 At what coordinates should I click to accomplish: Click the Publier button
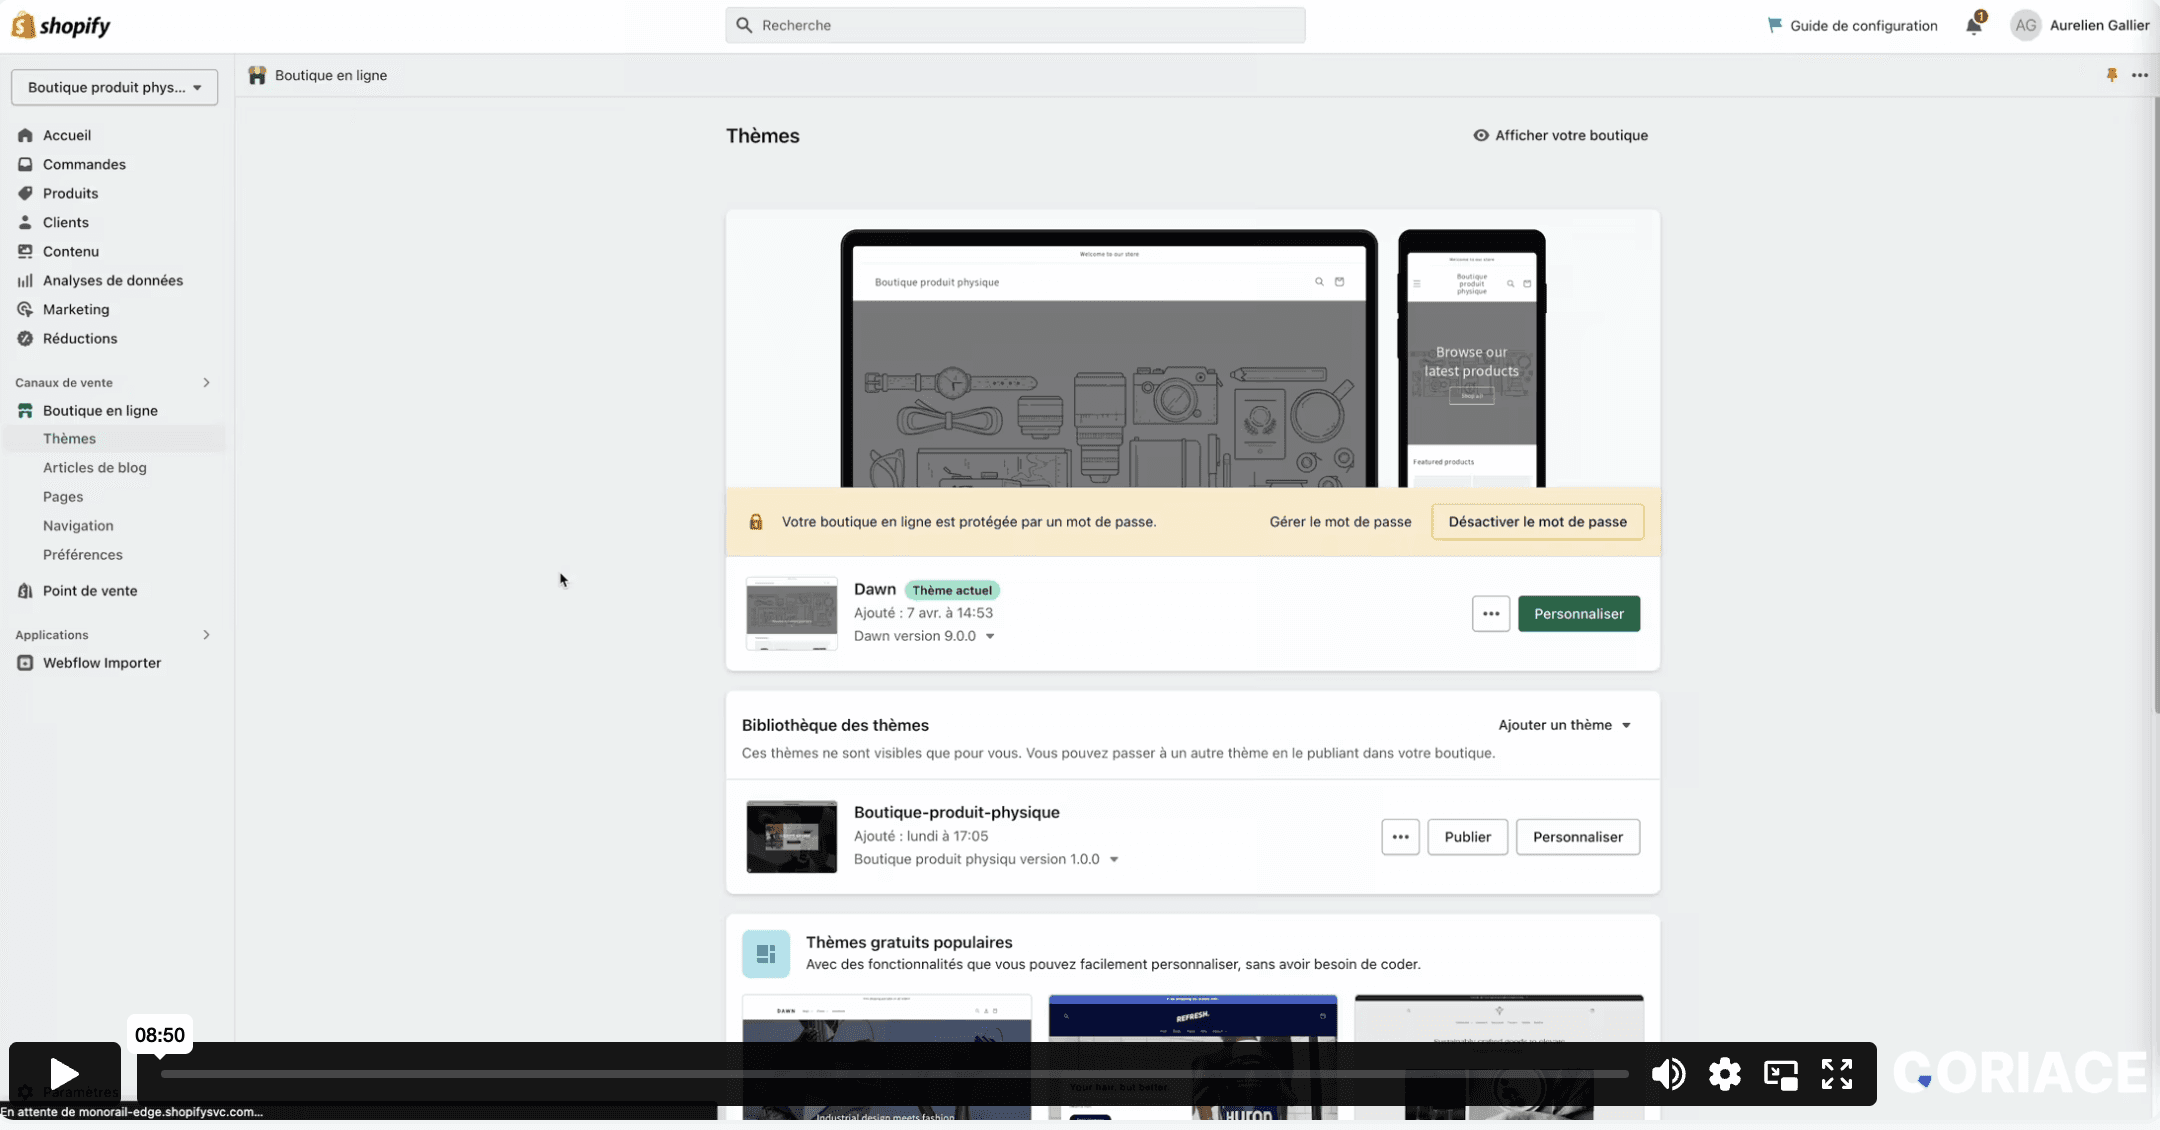click(1467, 837)
